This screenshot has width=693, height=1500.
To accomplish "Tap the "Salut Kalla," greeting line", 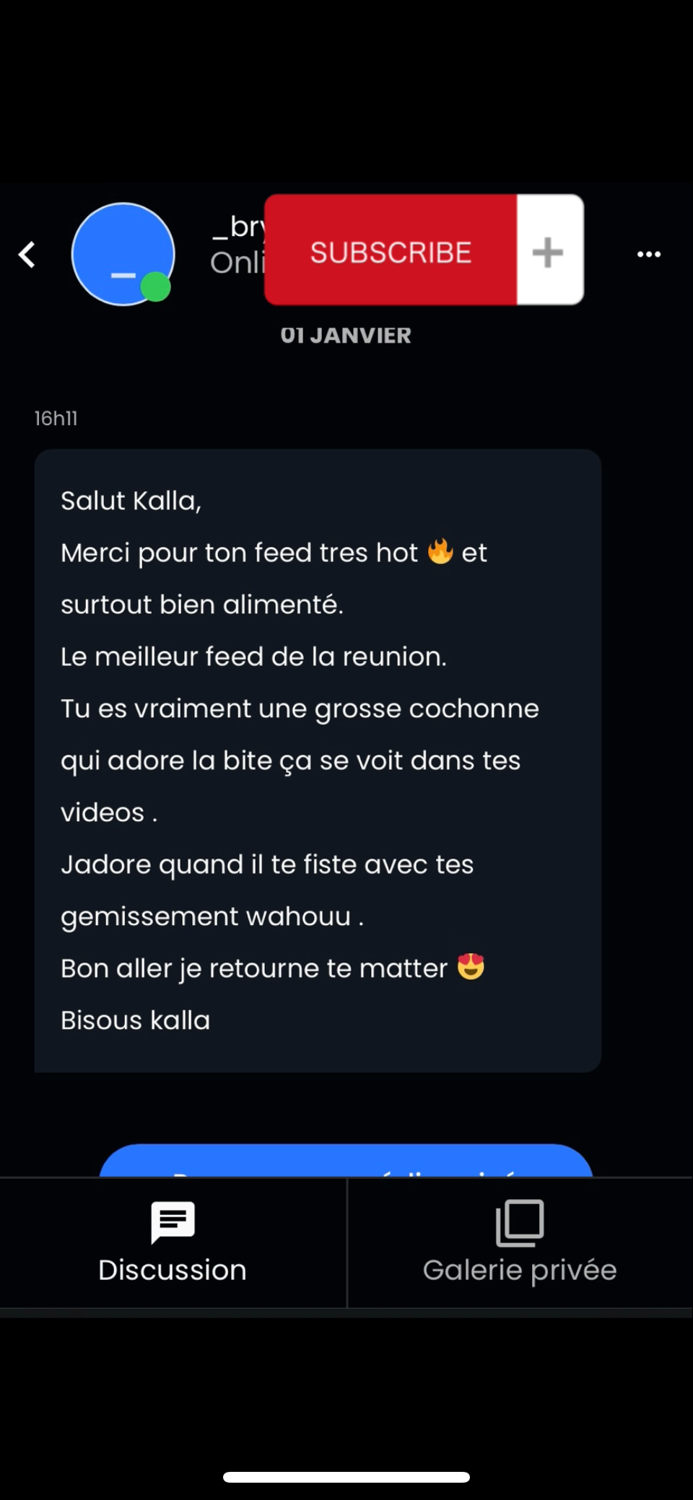I will click(x=131, y=500).
